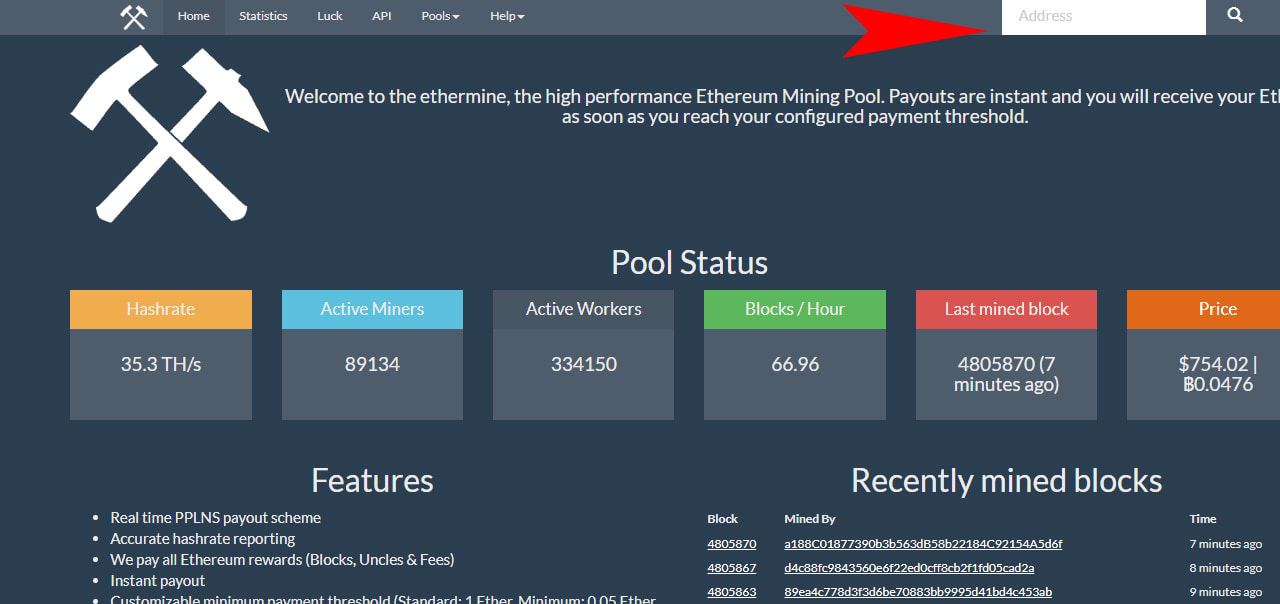
Task: Open block 4805863 details
Action: pos(732,592)
